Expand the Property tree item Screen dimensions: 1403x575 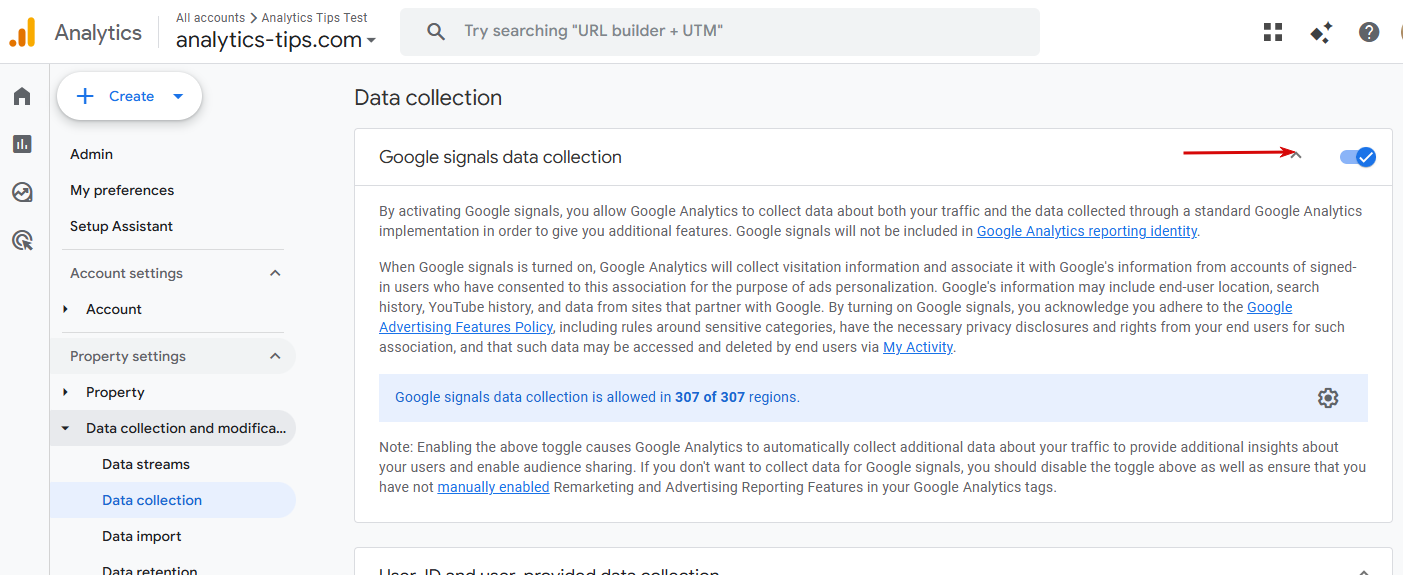[x=66, y=392]
